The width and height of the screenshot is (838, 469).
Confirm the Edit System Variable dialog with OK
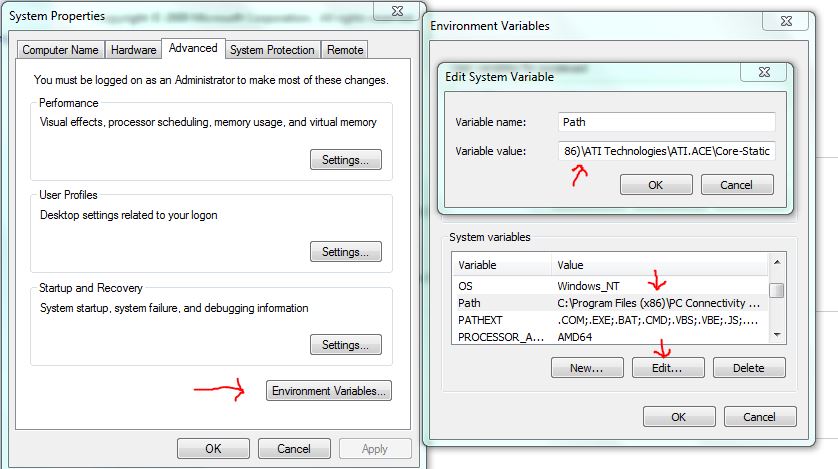coord(655,185)
